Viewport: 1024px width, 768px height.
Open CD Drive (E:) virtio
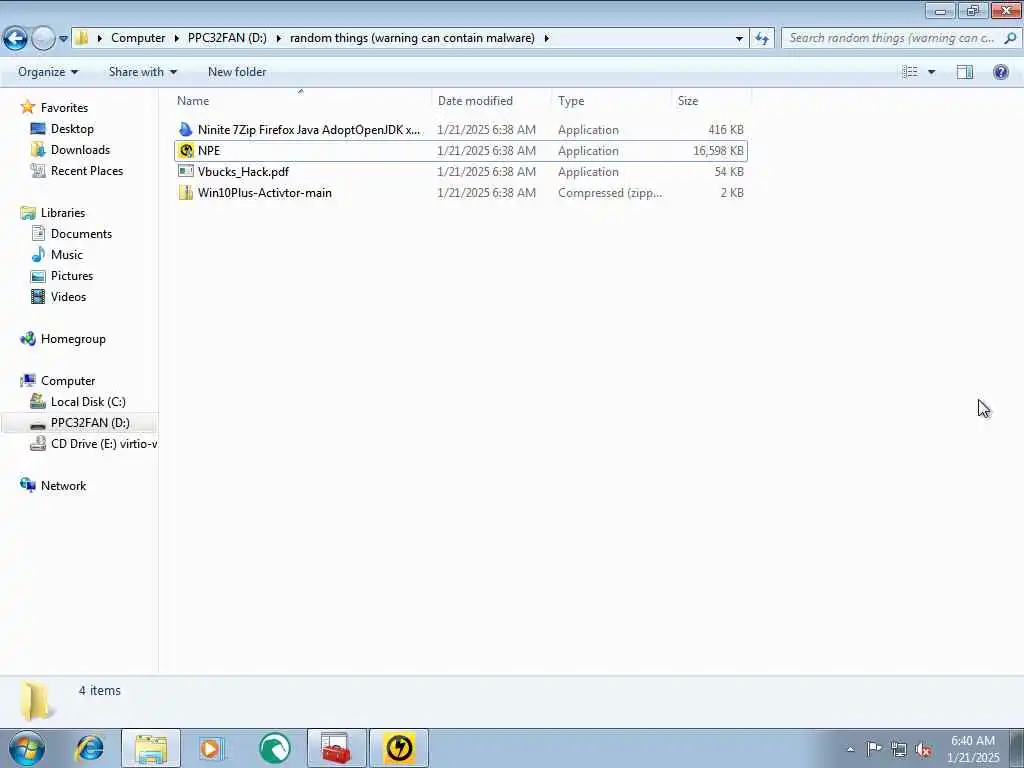pos(103,443)
